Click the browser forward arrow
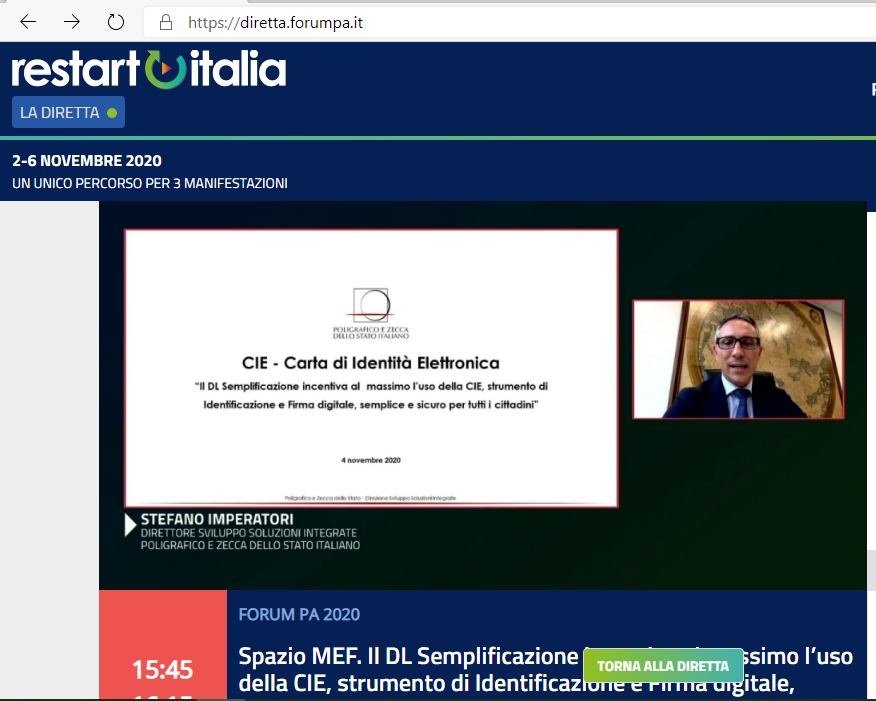The height and width of the screenshot is (701, 876). tap(71, 20)
